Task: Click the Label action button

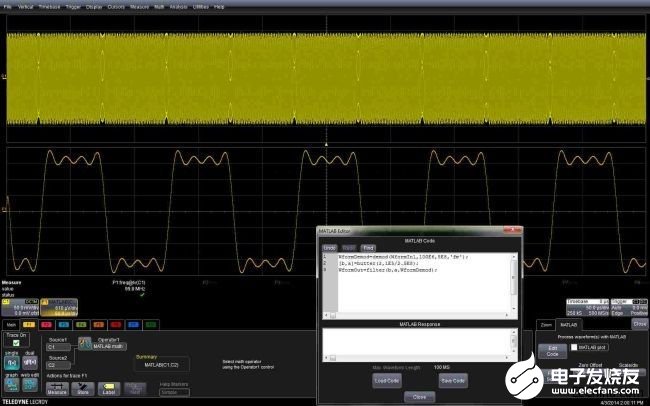Action: click(109, 389)
